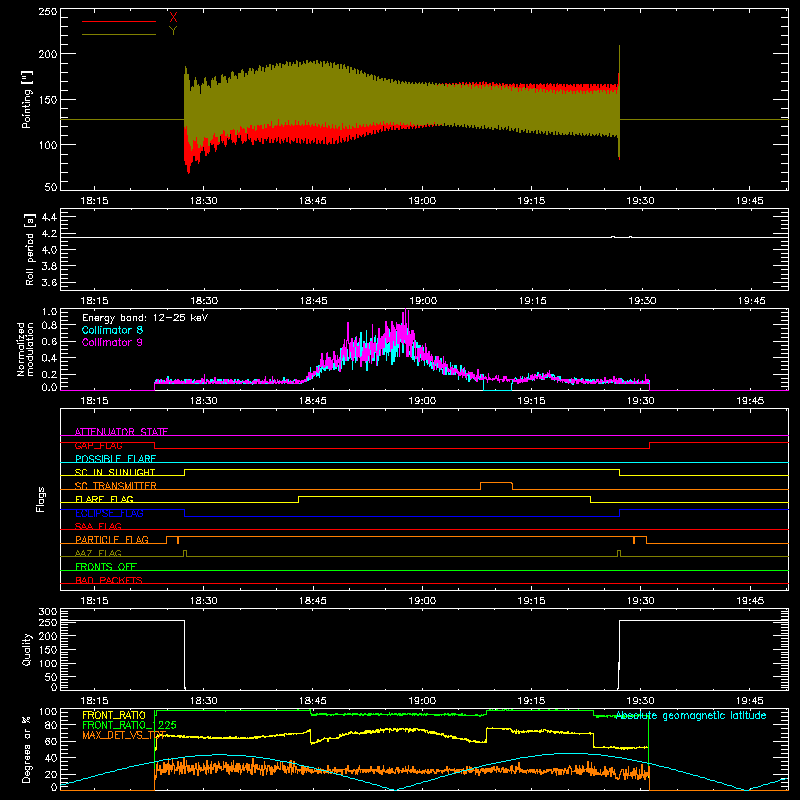Click the BAD_PACKETS flag label
The height and width of the screenshot is (800, 800).
[109, 580]
